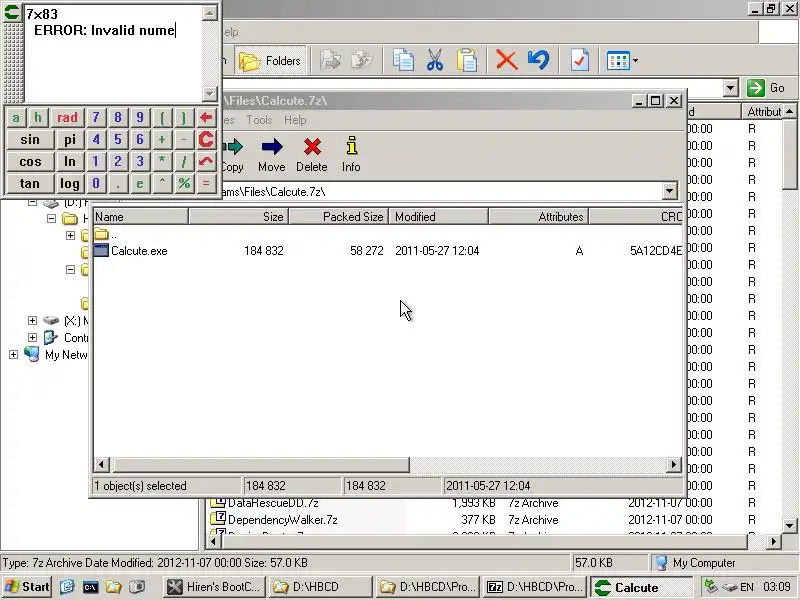Viewport: 800px width, 600px height.
Task: Launch command prompt from quick launch
Action: tap(90, 587)
